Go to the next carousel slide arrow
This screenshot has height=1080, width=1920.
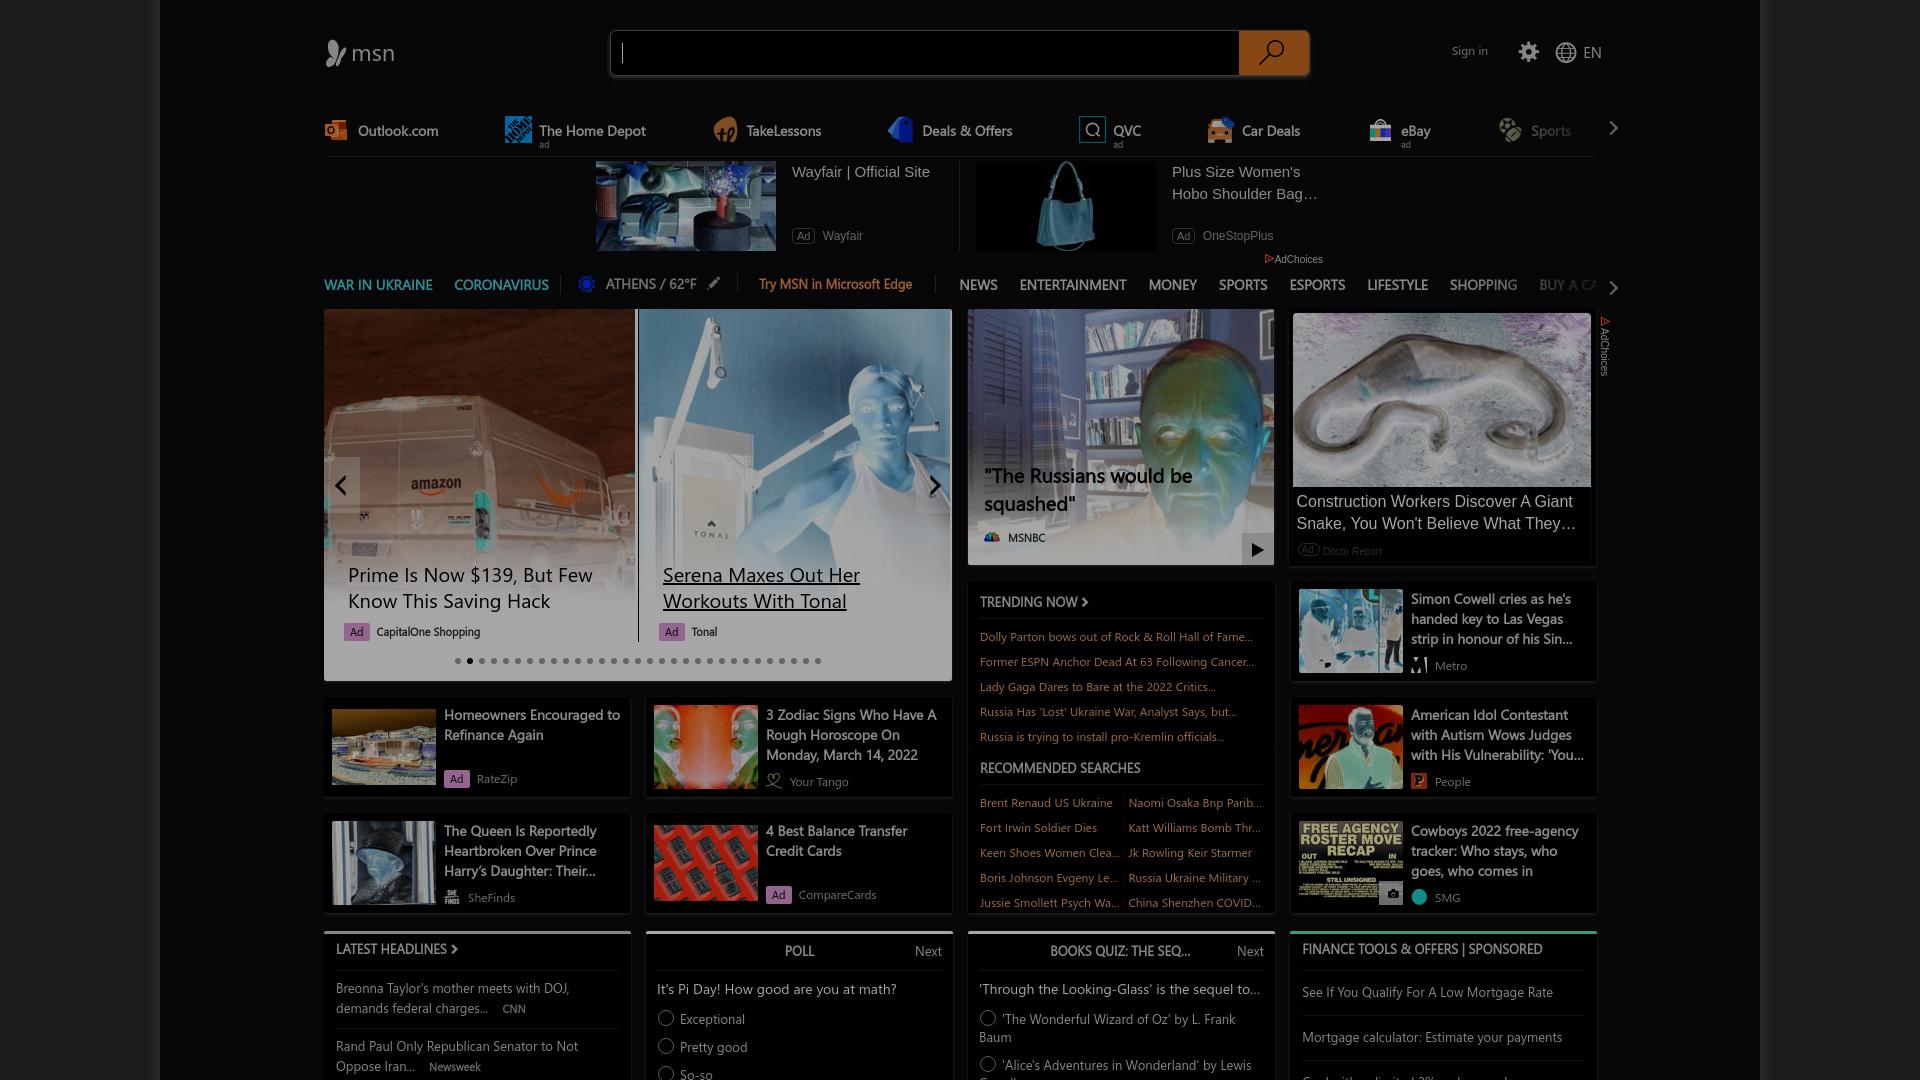click(x=934, y=486)
